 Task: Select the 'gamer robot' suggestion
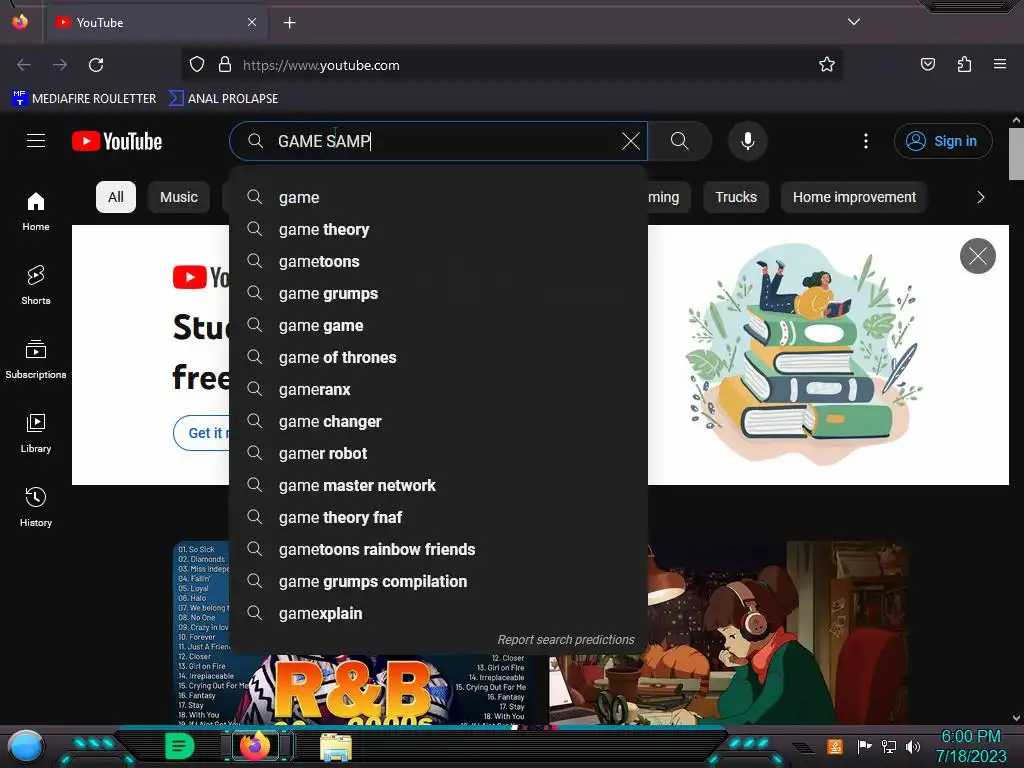coord(438,453)
